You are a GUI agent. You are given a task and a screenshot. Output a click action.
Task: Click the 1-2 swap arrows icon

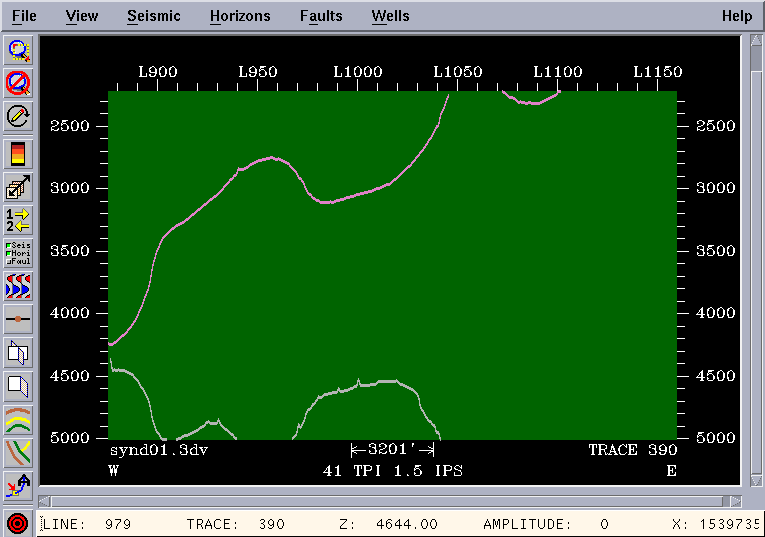click(x=18, y=219)
